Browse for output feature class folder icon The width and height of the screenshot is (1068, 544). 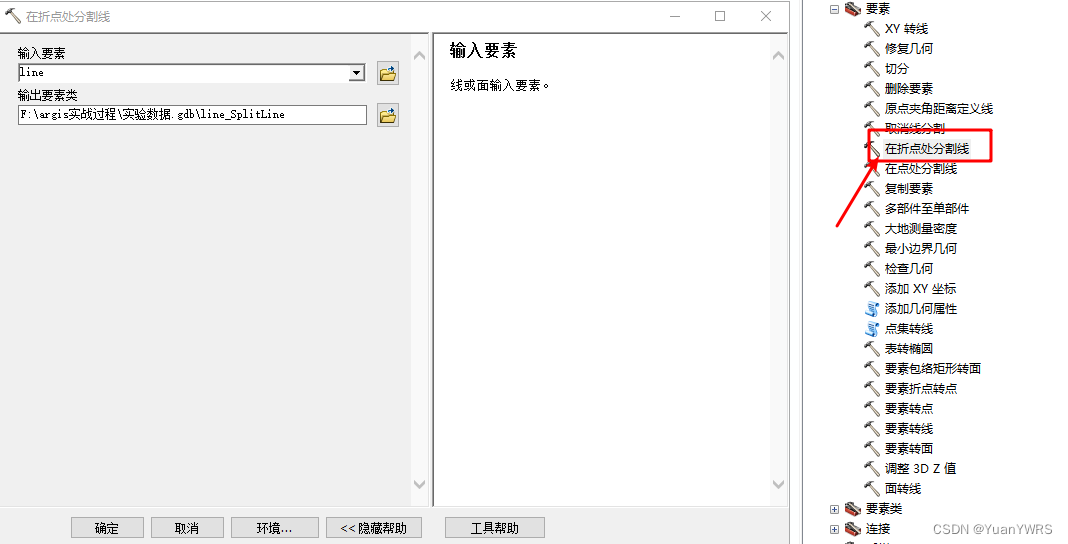[x=388, y=116]
